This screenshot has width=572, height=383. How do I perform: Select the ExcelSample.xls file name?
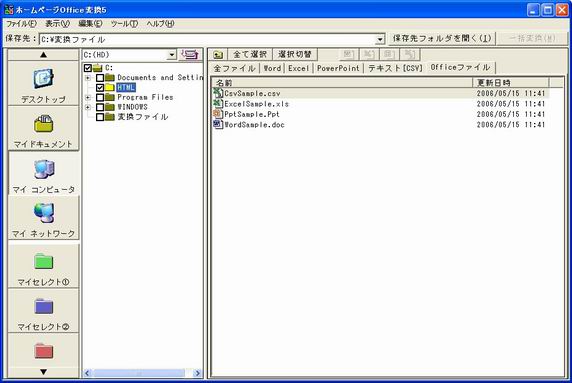256,104
